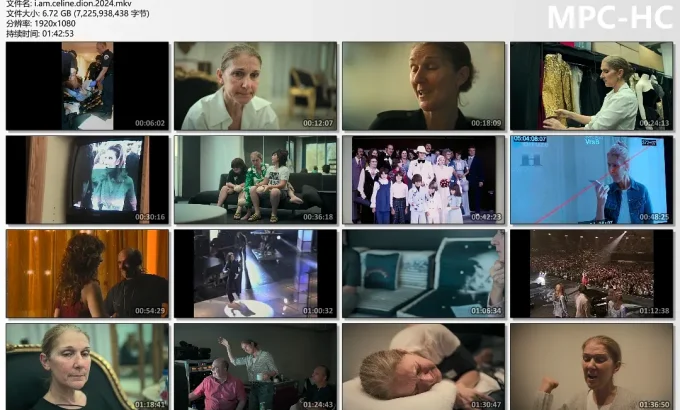Image resolution: width=680 pixels, height=410 pixels.
Task: Select the frame stamped 01:06:34
Action: [x=424, y=274]
